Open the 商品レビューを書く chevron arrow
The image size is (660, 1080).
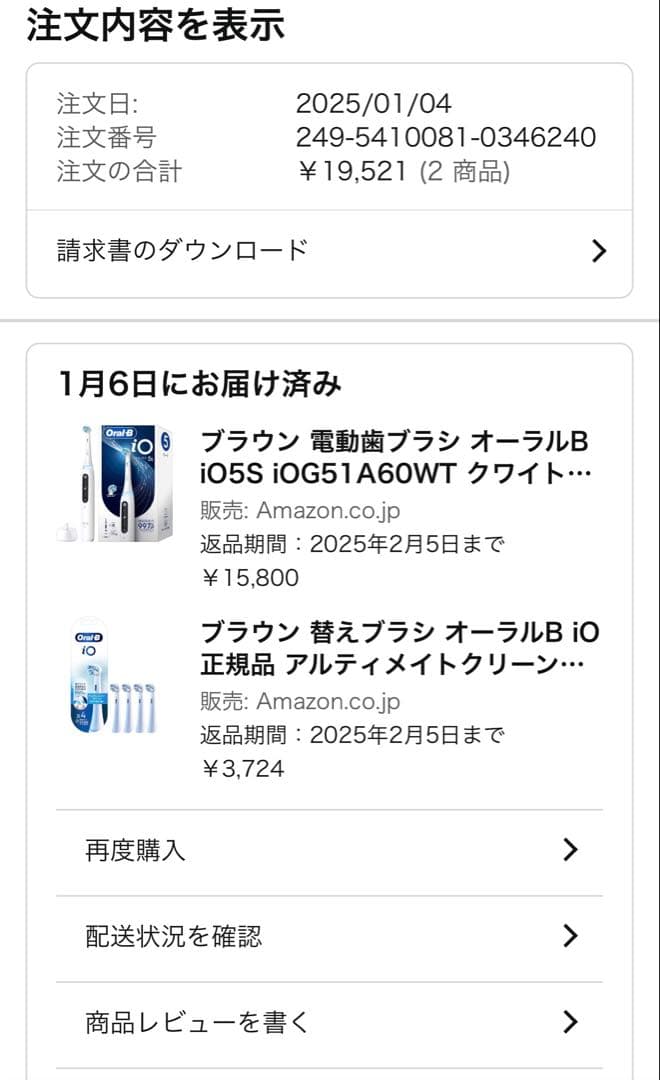(572, 1022)
